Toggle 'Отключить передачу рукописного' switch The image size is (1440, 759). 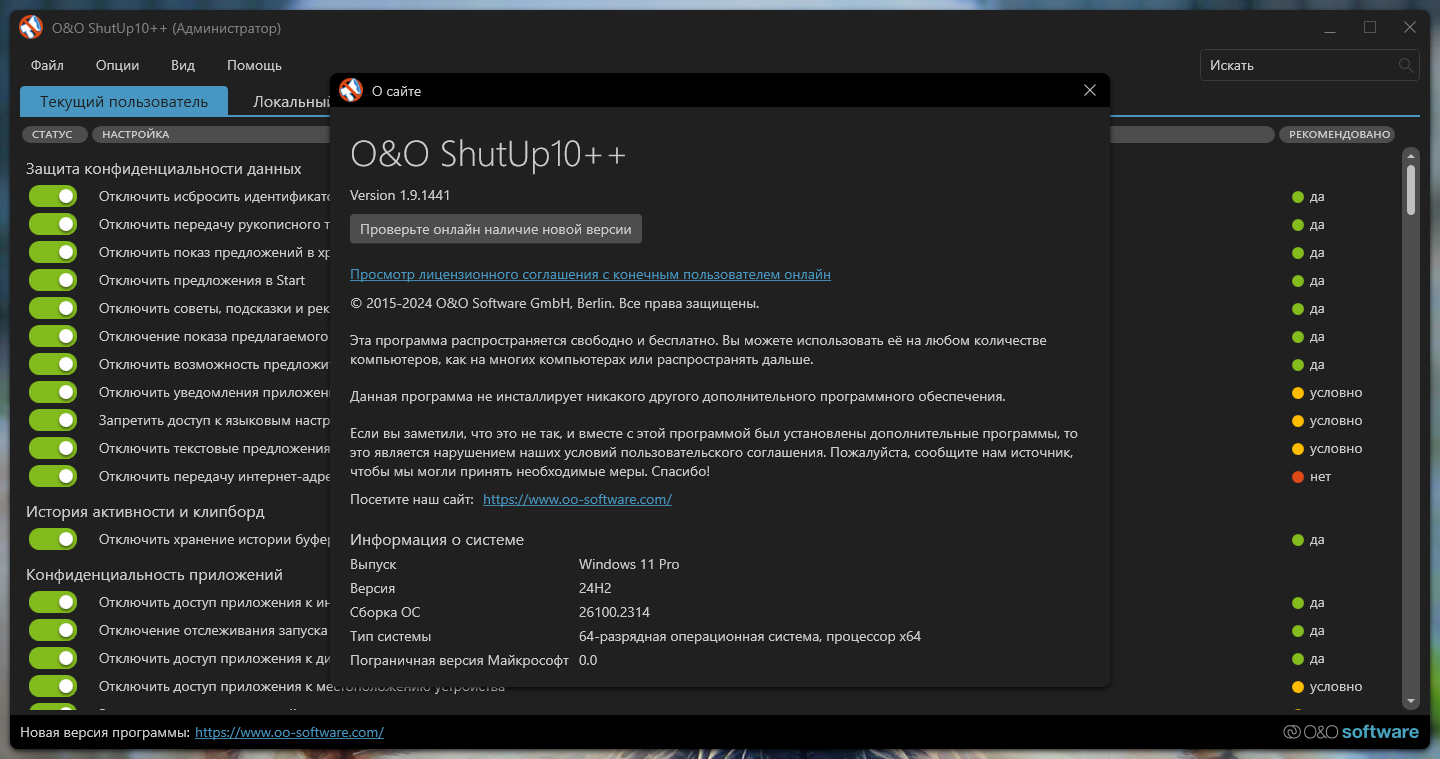(53, 224)
